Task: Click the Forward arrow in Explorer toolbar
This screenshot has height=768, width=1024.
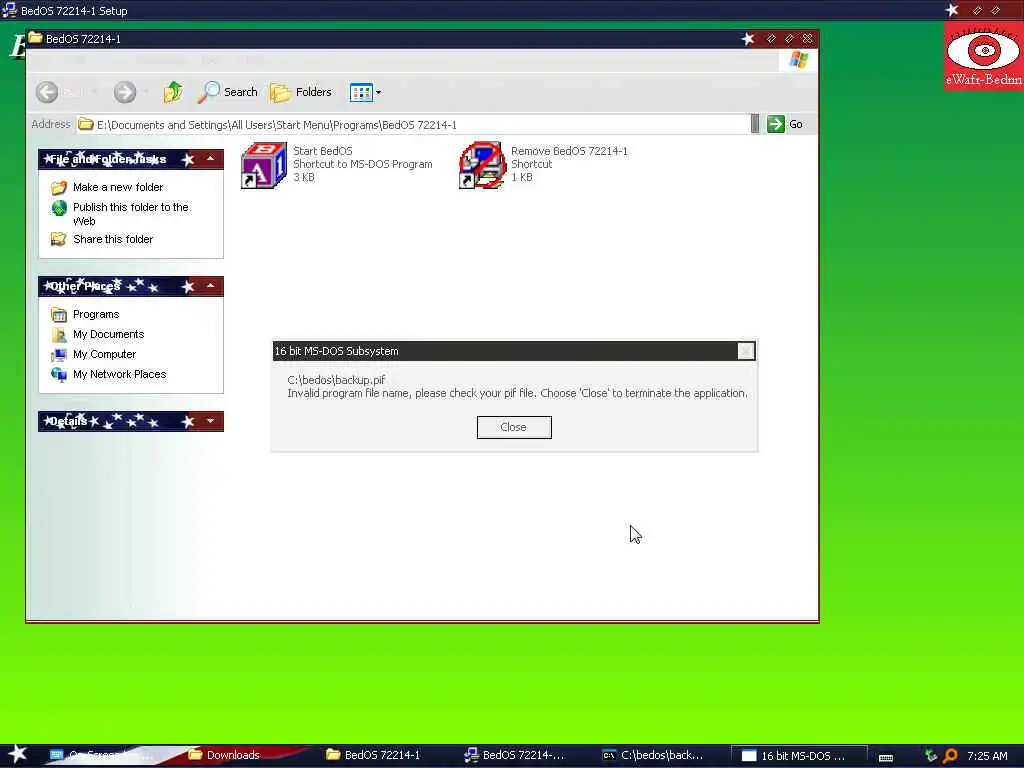Action: [125, 92]
